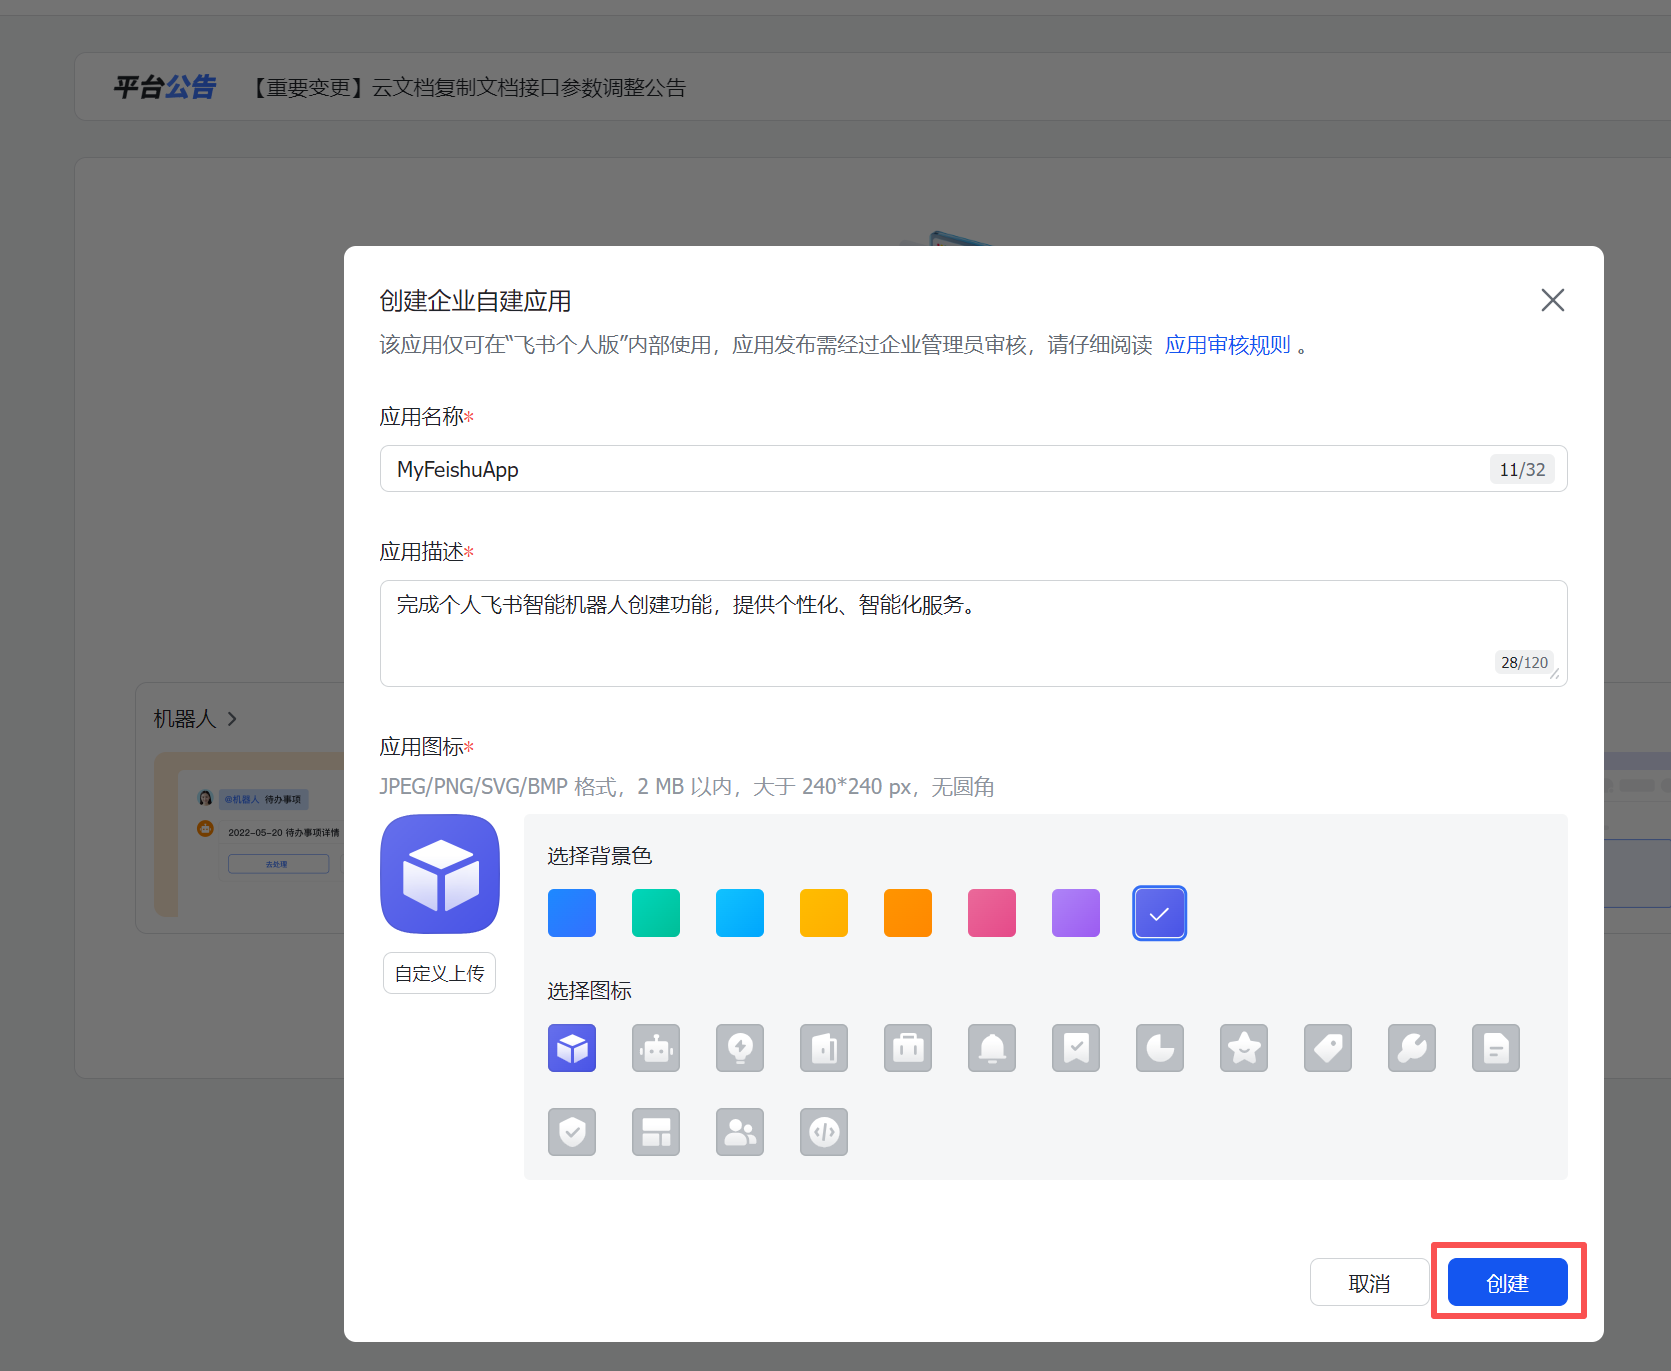
Task: Select the shield checkmark app icon
Action: pos(572,1132)
